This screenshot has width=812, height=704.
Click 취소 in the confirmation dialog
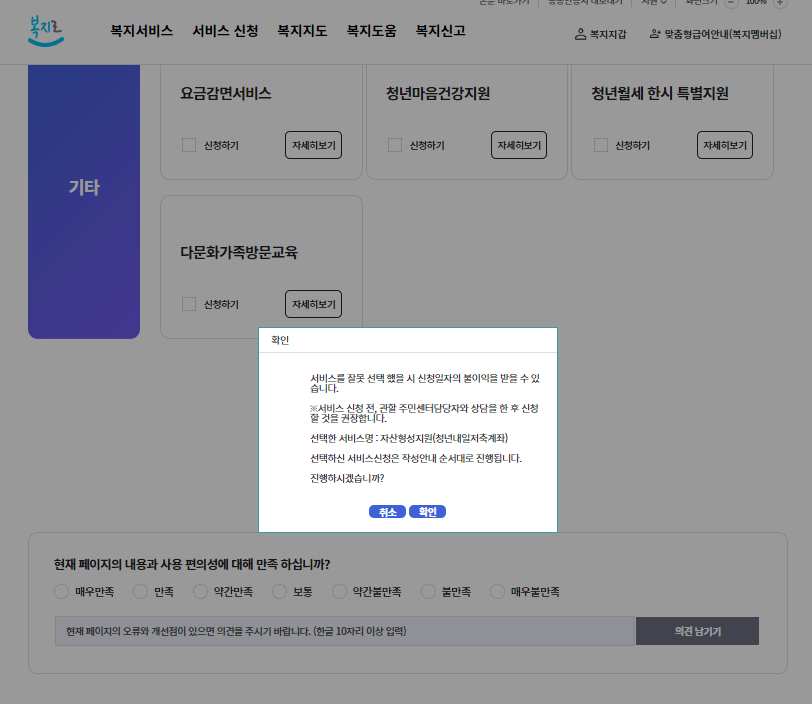pyautogui.click(x=387, y=512)
